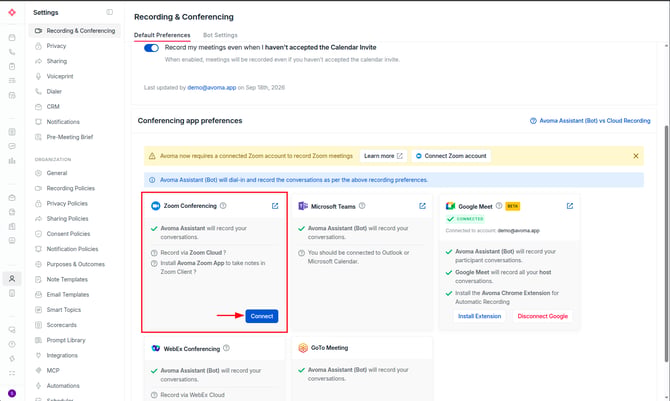Switch to the Bot Settings tab
Viewport: 670px width, 401px height.
[220, 35]
